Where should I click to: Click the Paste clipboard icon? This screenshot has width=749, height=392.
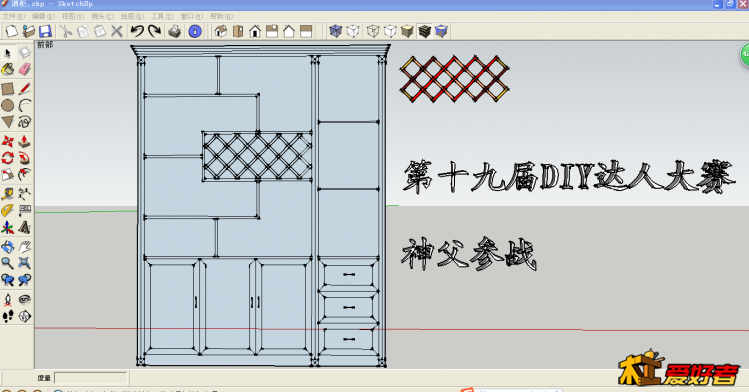pyautogui.click(x=100, y=32)
